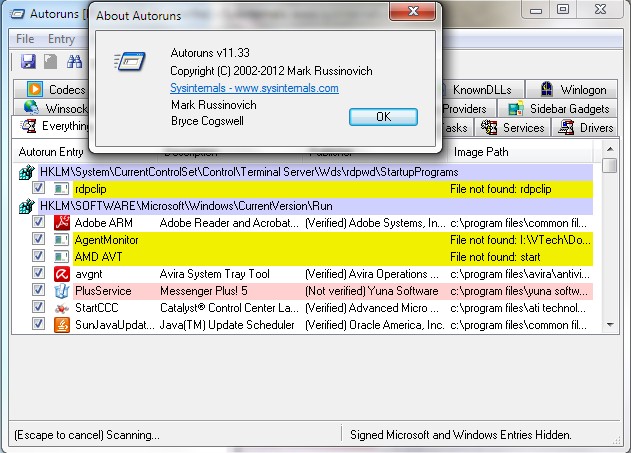Viewport: 631px width, 453px height.
Task: Click 'File not found: start' image path
Action: click(495, 257)
